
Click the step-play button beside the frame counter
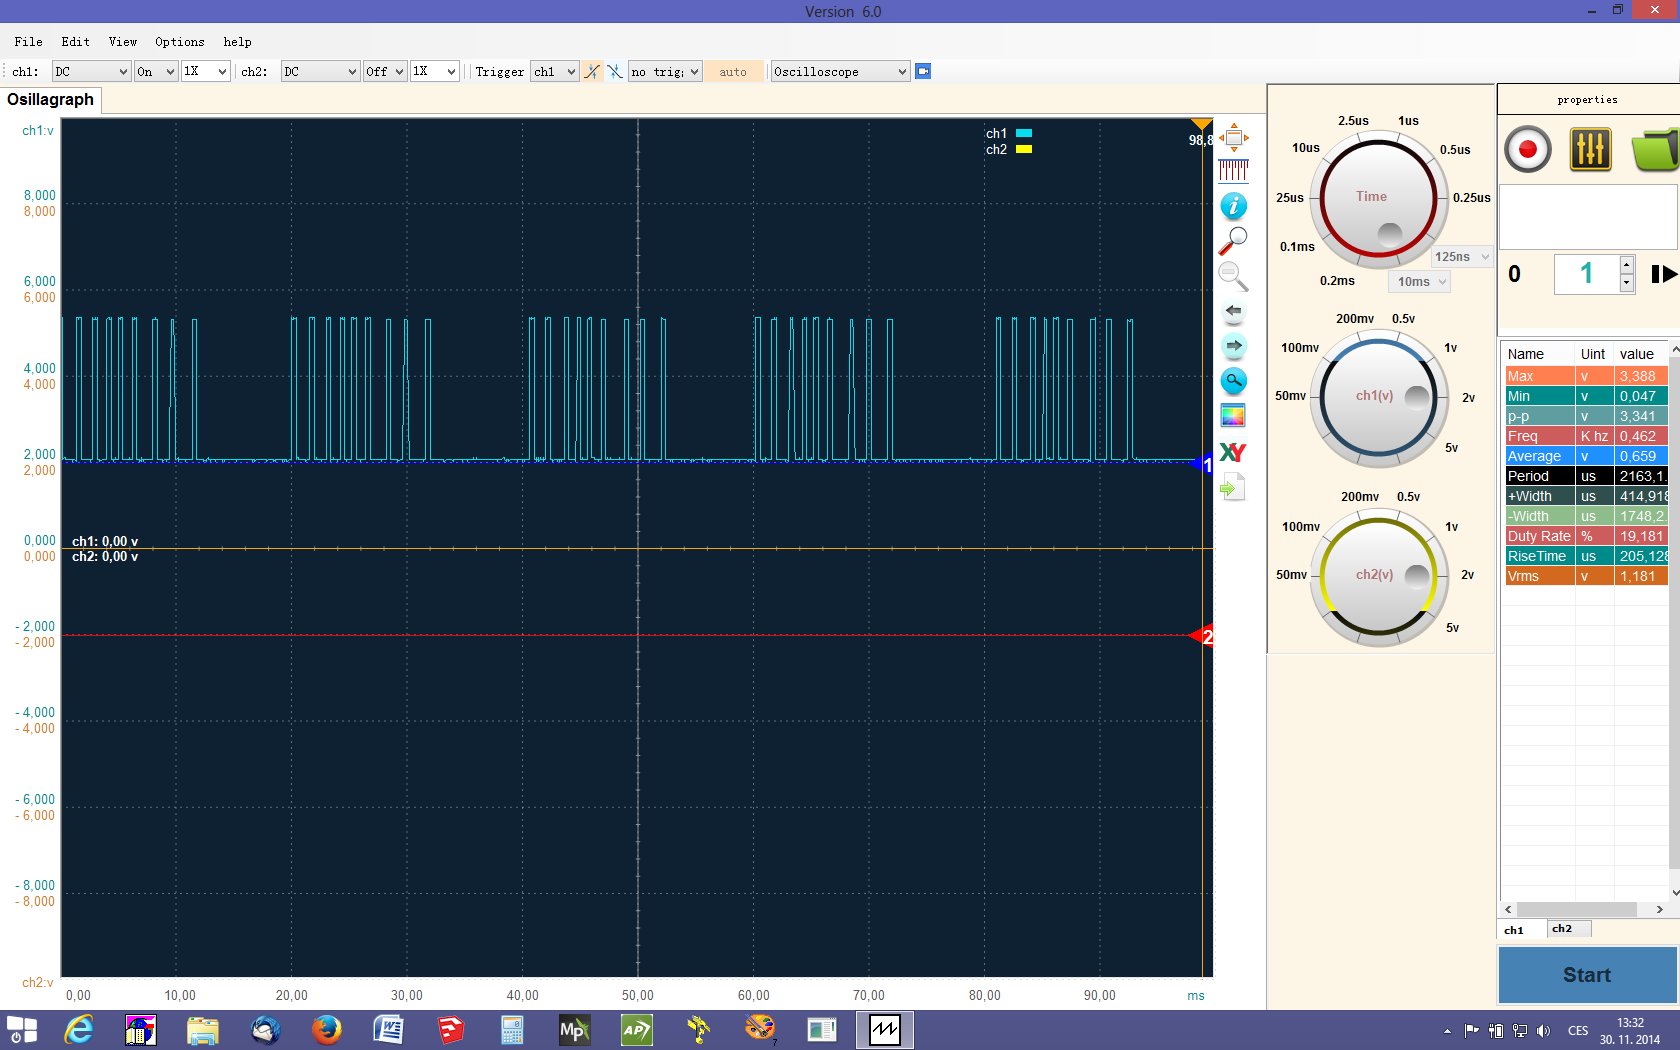(x=1663, y=274)
